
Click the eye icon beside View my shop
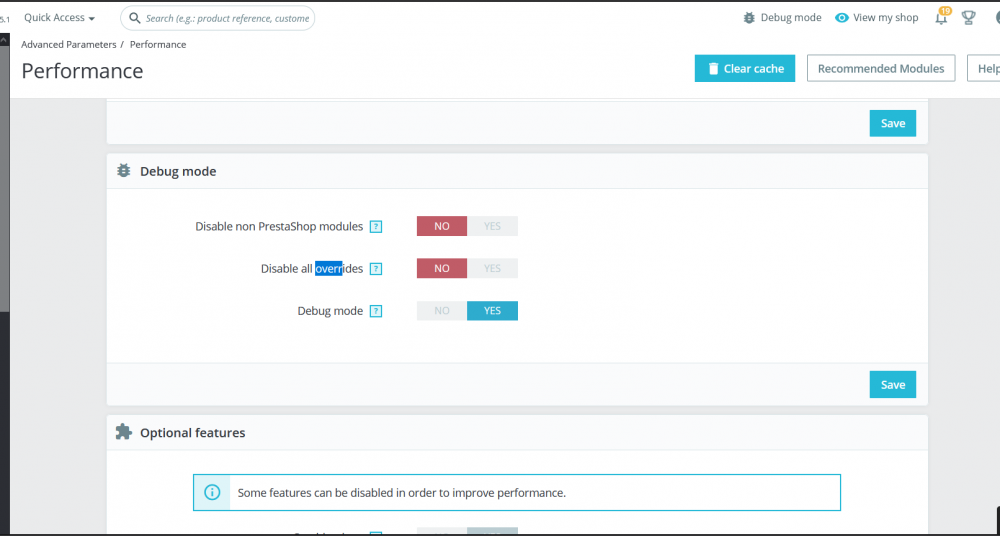tap(842, 18)
